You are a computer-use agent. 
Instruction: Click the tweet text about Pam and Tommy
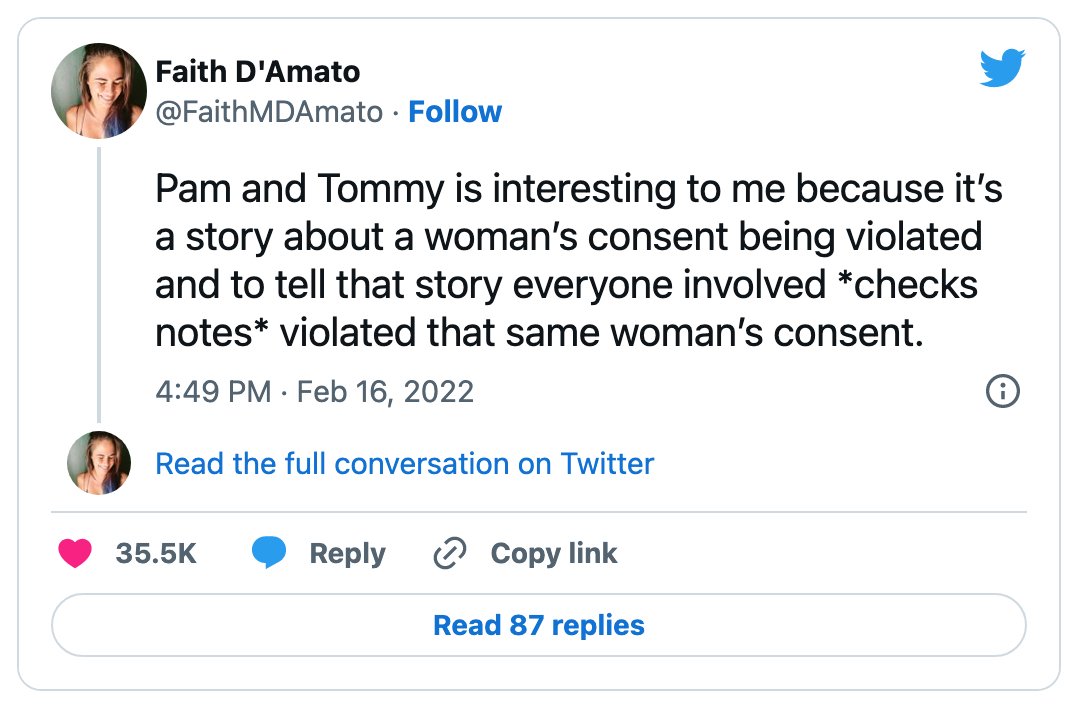(x=579, y=260)
